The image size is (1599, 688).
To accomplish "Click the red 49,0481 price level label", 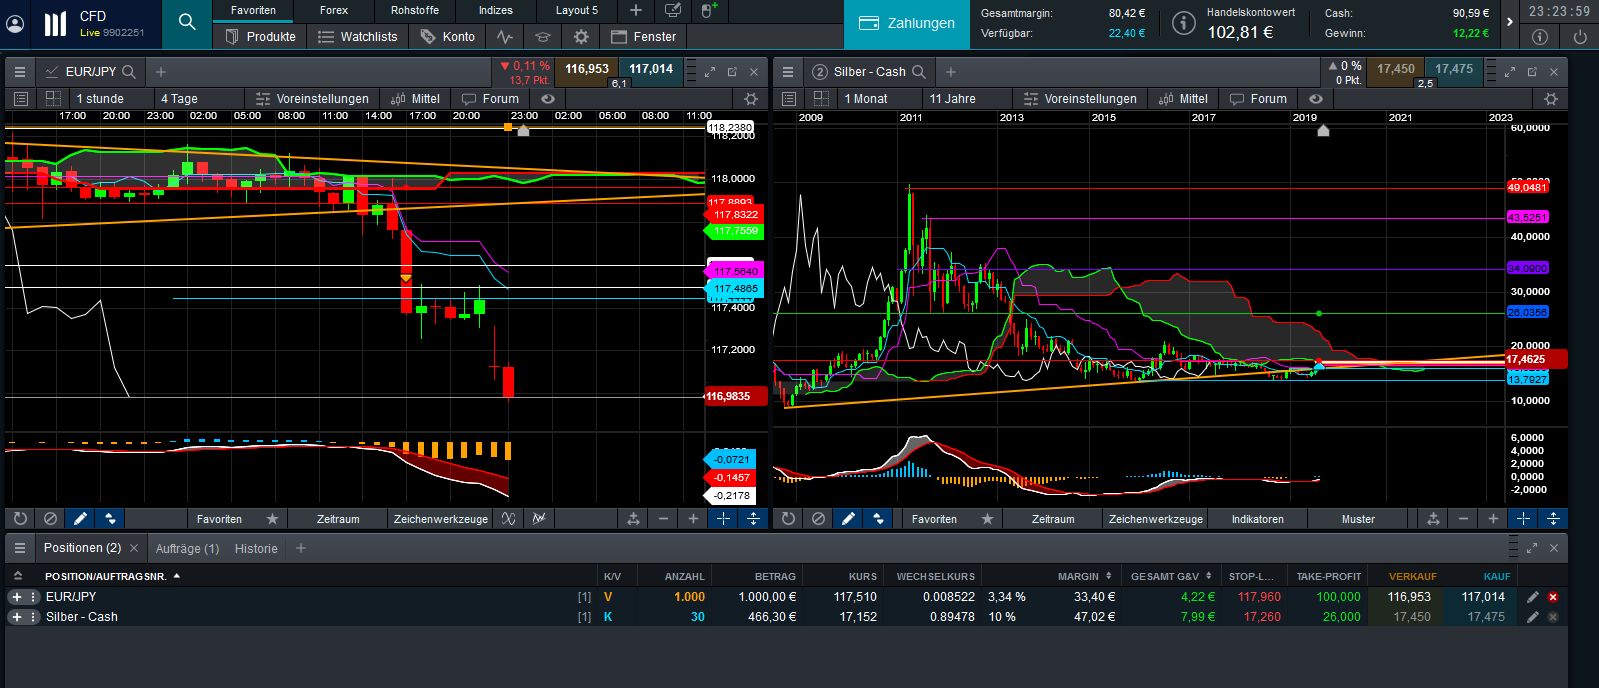I will pyautogui.click(x=1526, y=188).
